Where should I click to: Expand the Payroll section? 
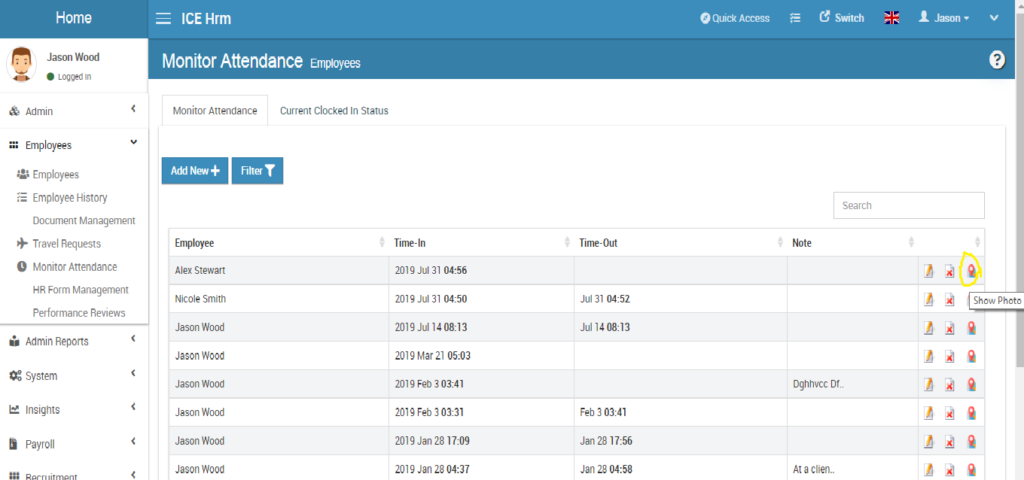pyautogui.click(x=74, y=444)
